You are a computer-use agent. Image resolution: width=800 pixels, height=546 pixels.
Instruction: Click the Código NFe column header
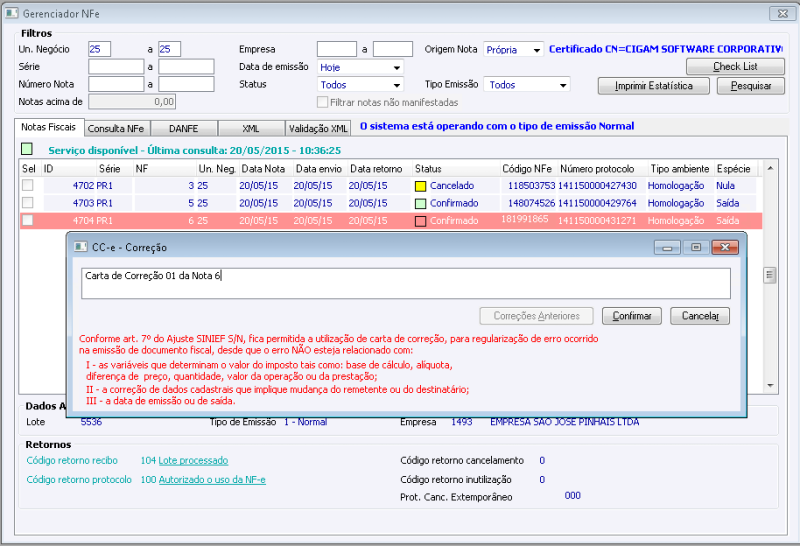click(527, 169)
